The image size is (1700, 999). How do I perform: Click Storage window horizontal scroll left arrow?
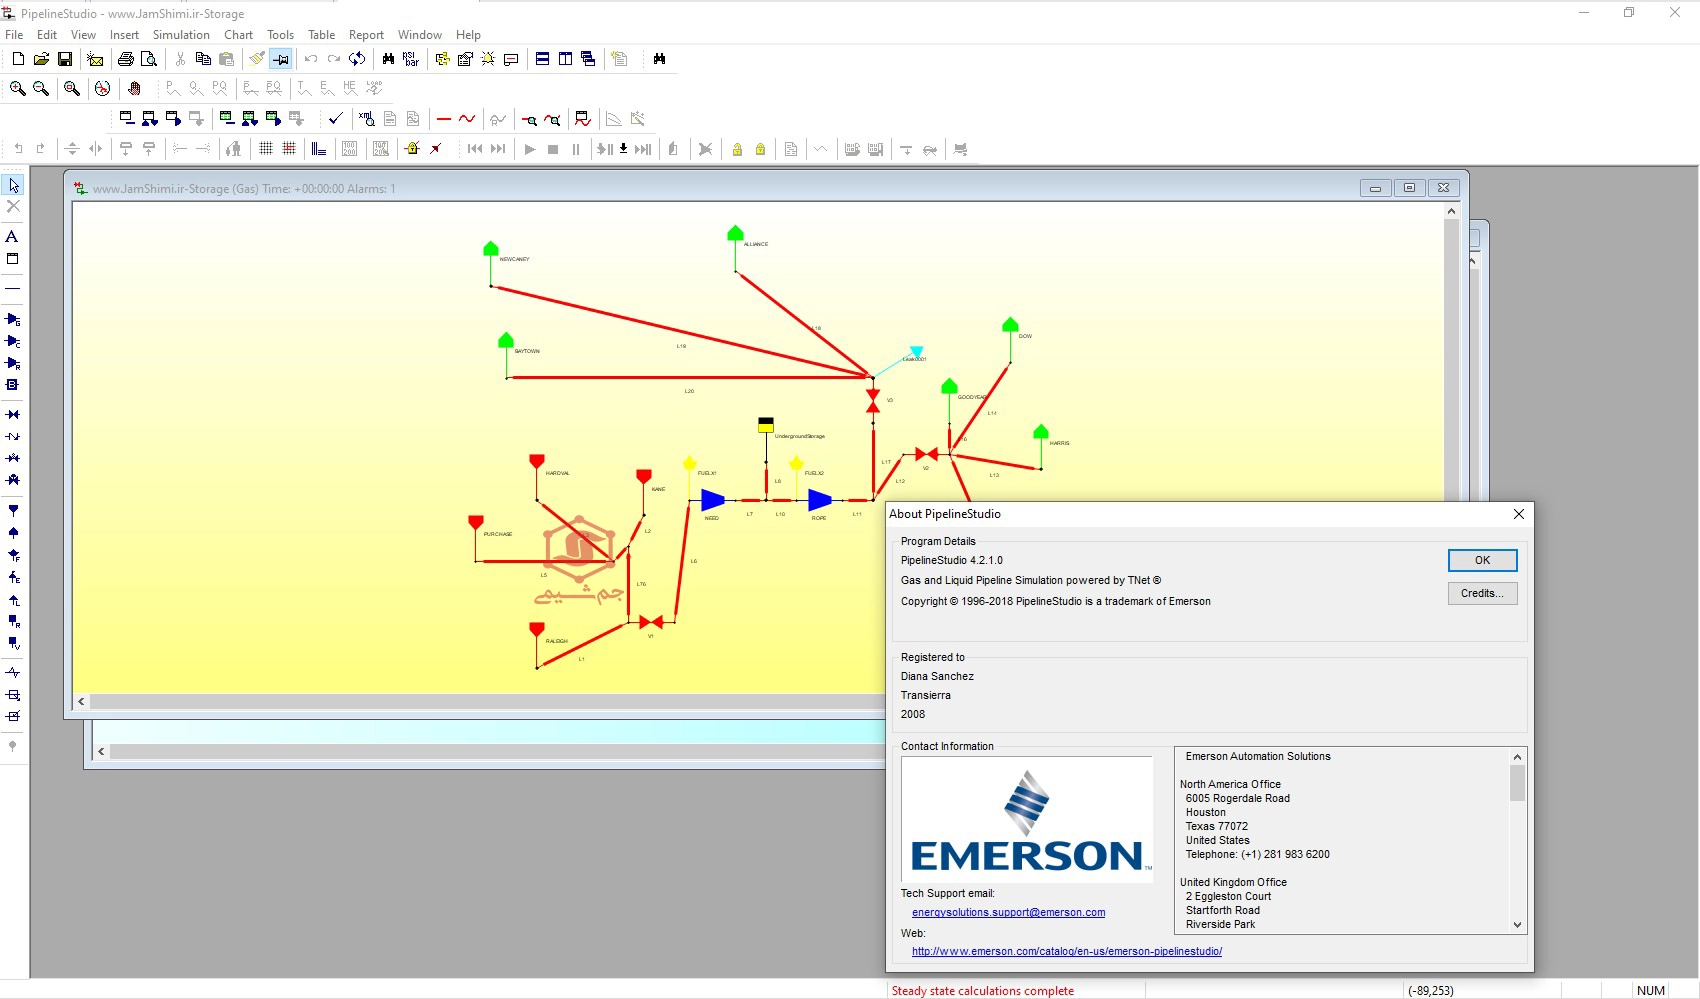pyautogui.click(x=81, y=702)
